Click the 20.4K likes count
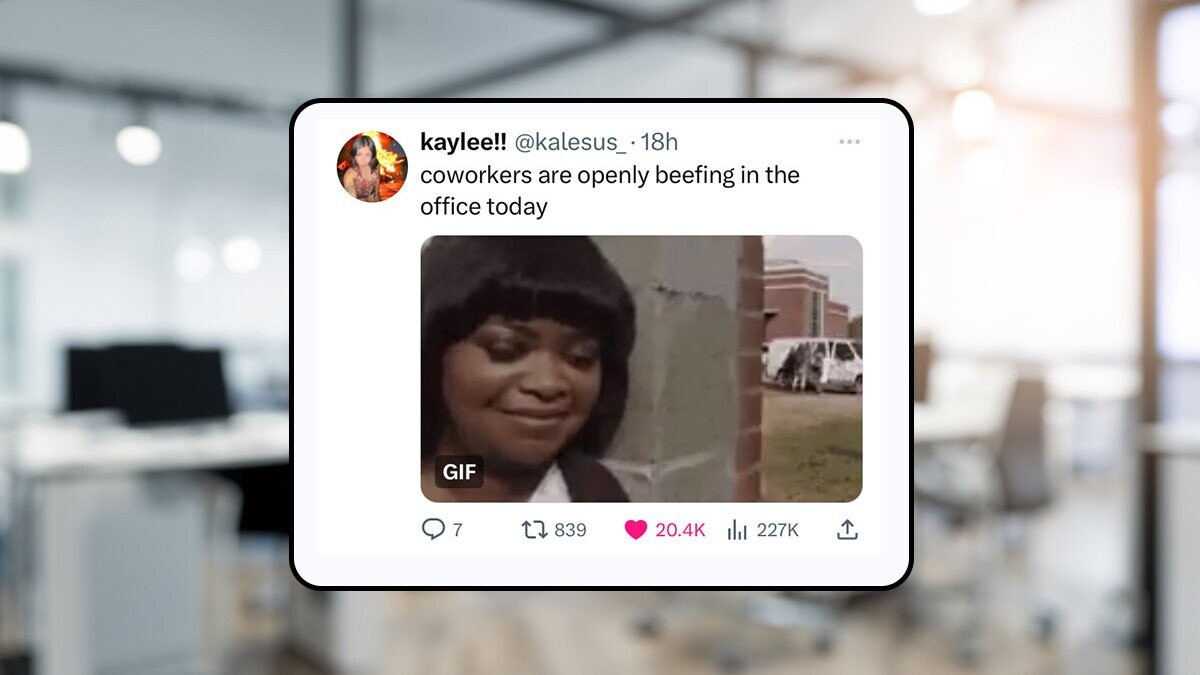This screenshot has width=1200, height=675. 680,530
